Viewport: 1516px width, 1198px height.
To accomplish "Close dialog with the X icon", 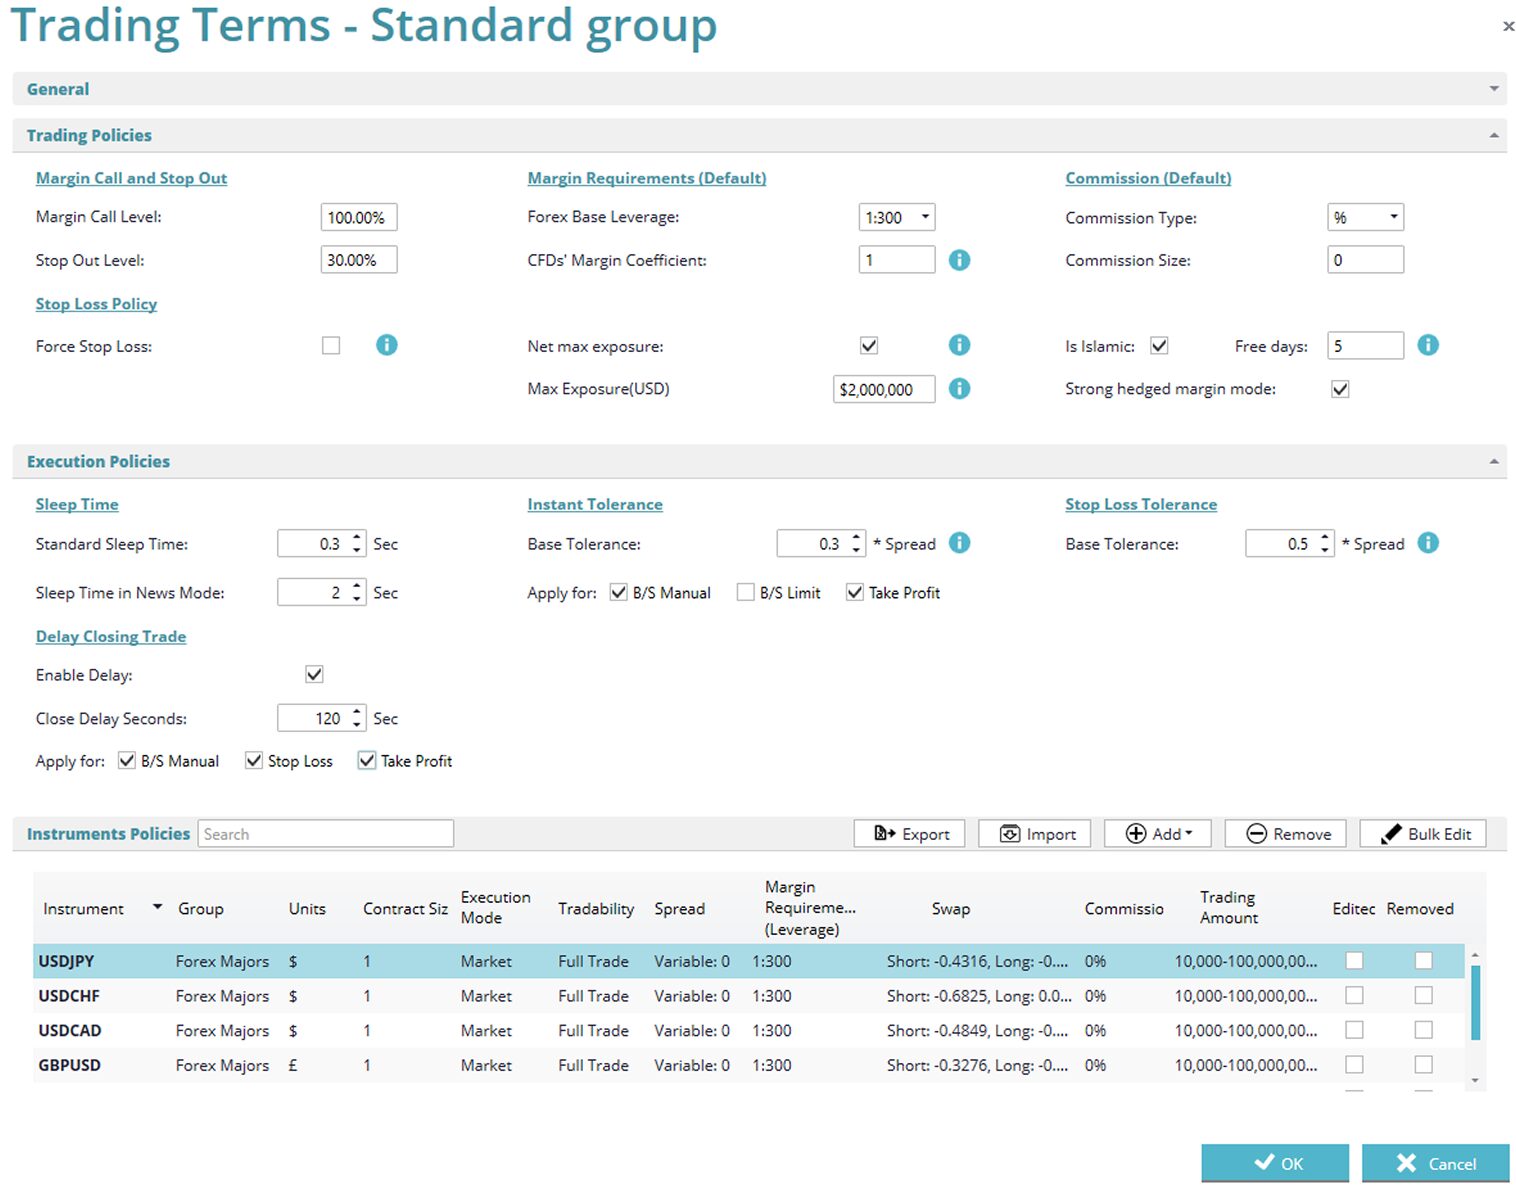I will click(1508, 27).
